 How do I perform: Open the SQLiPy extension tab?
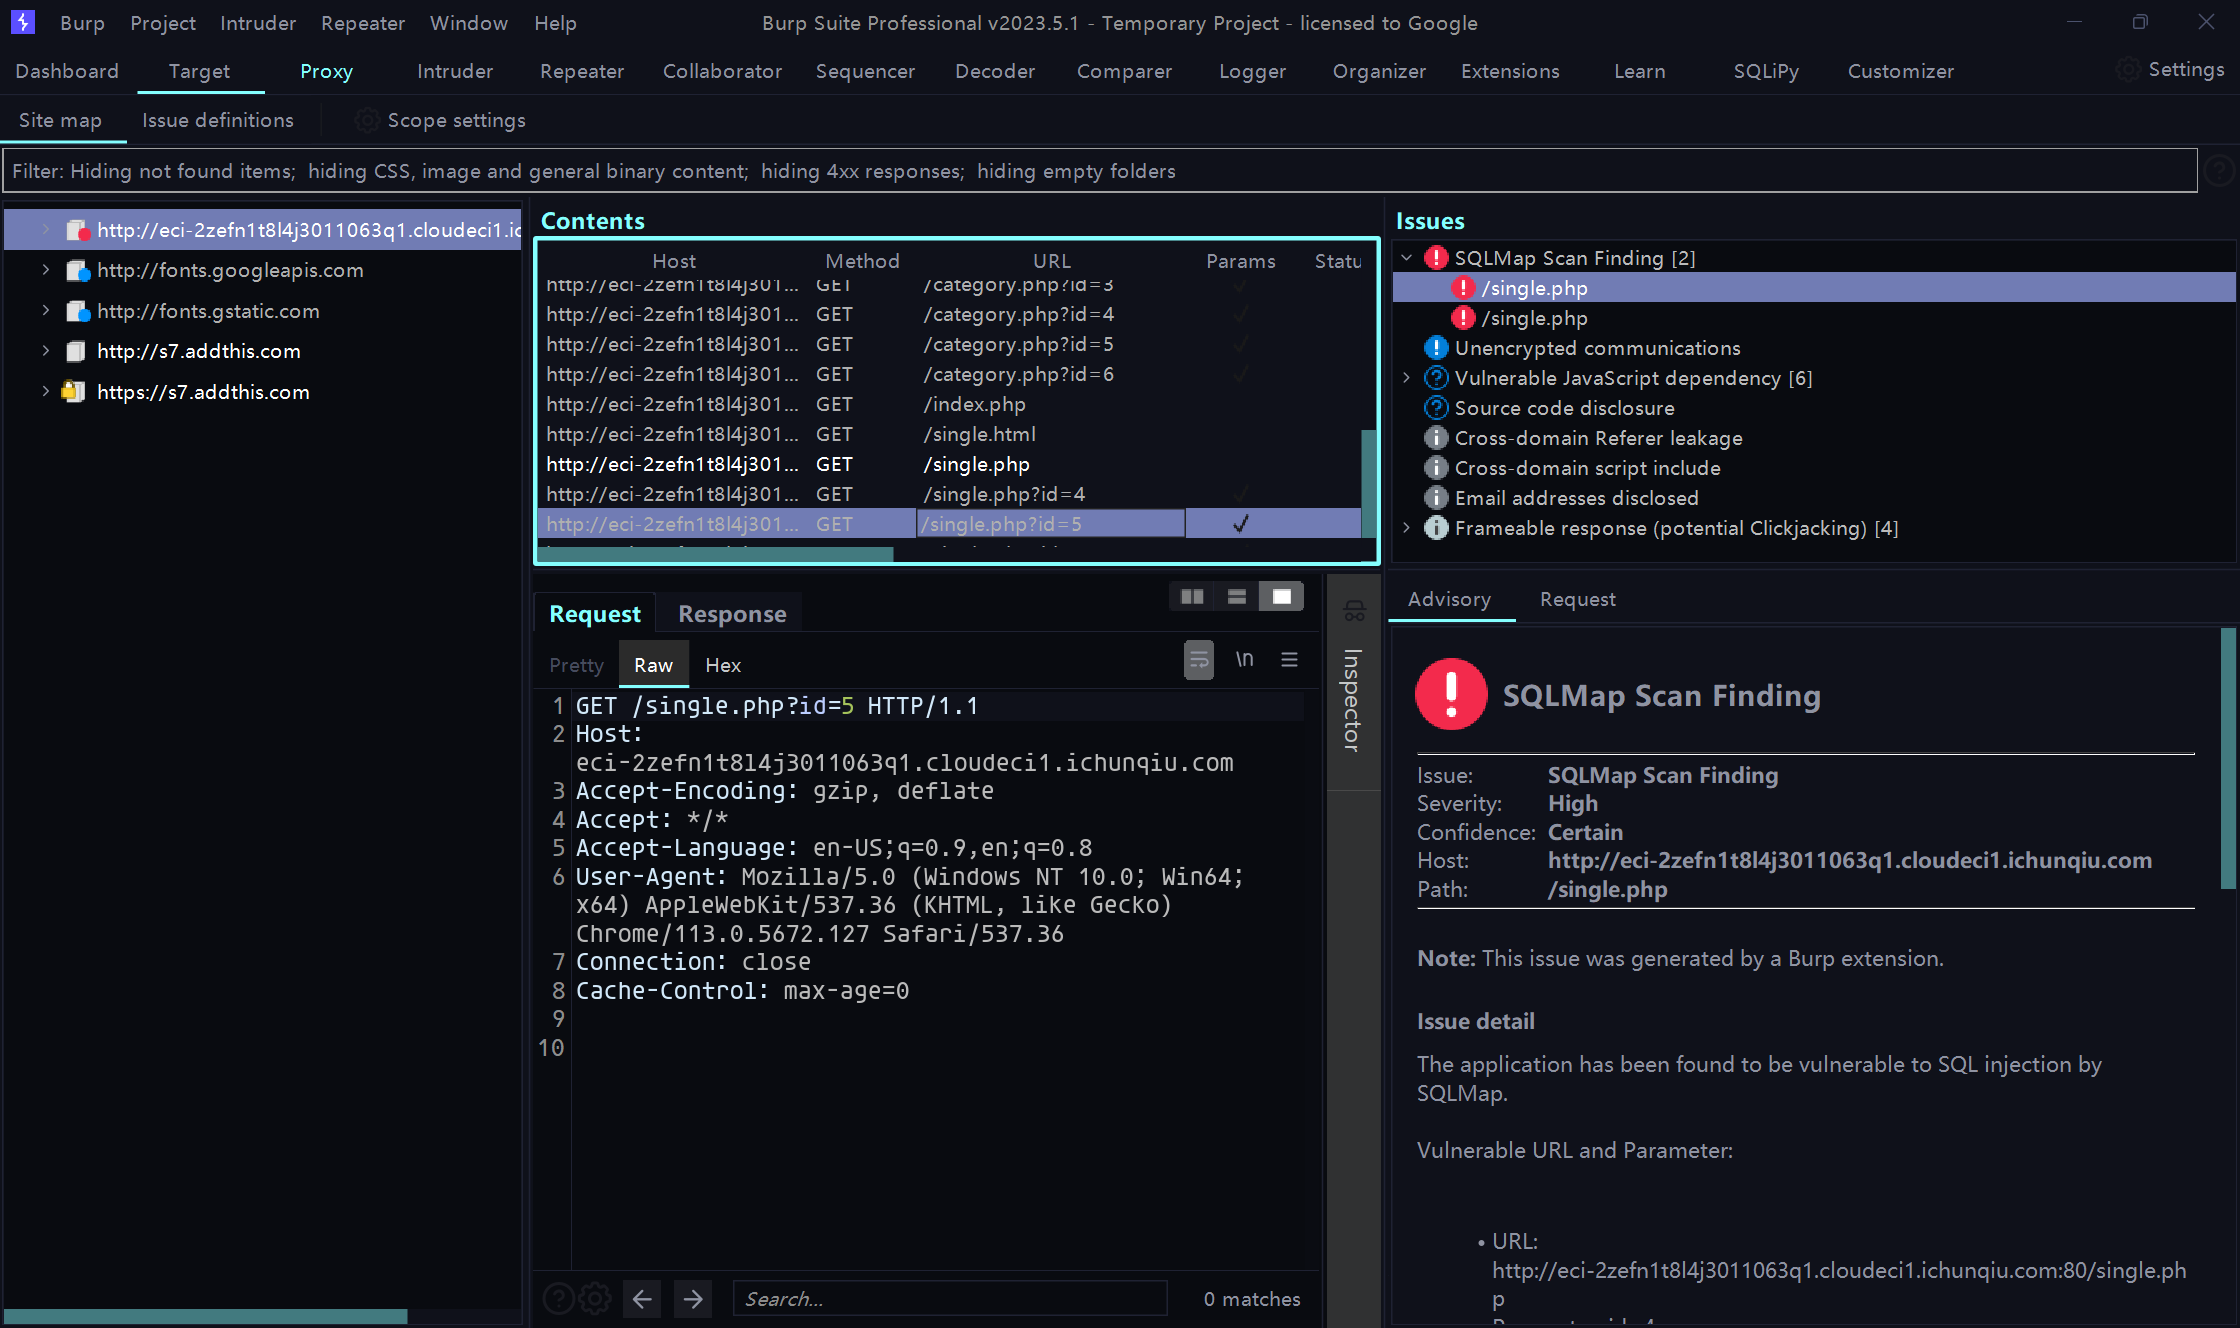[x=1766, y=71]
